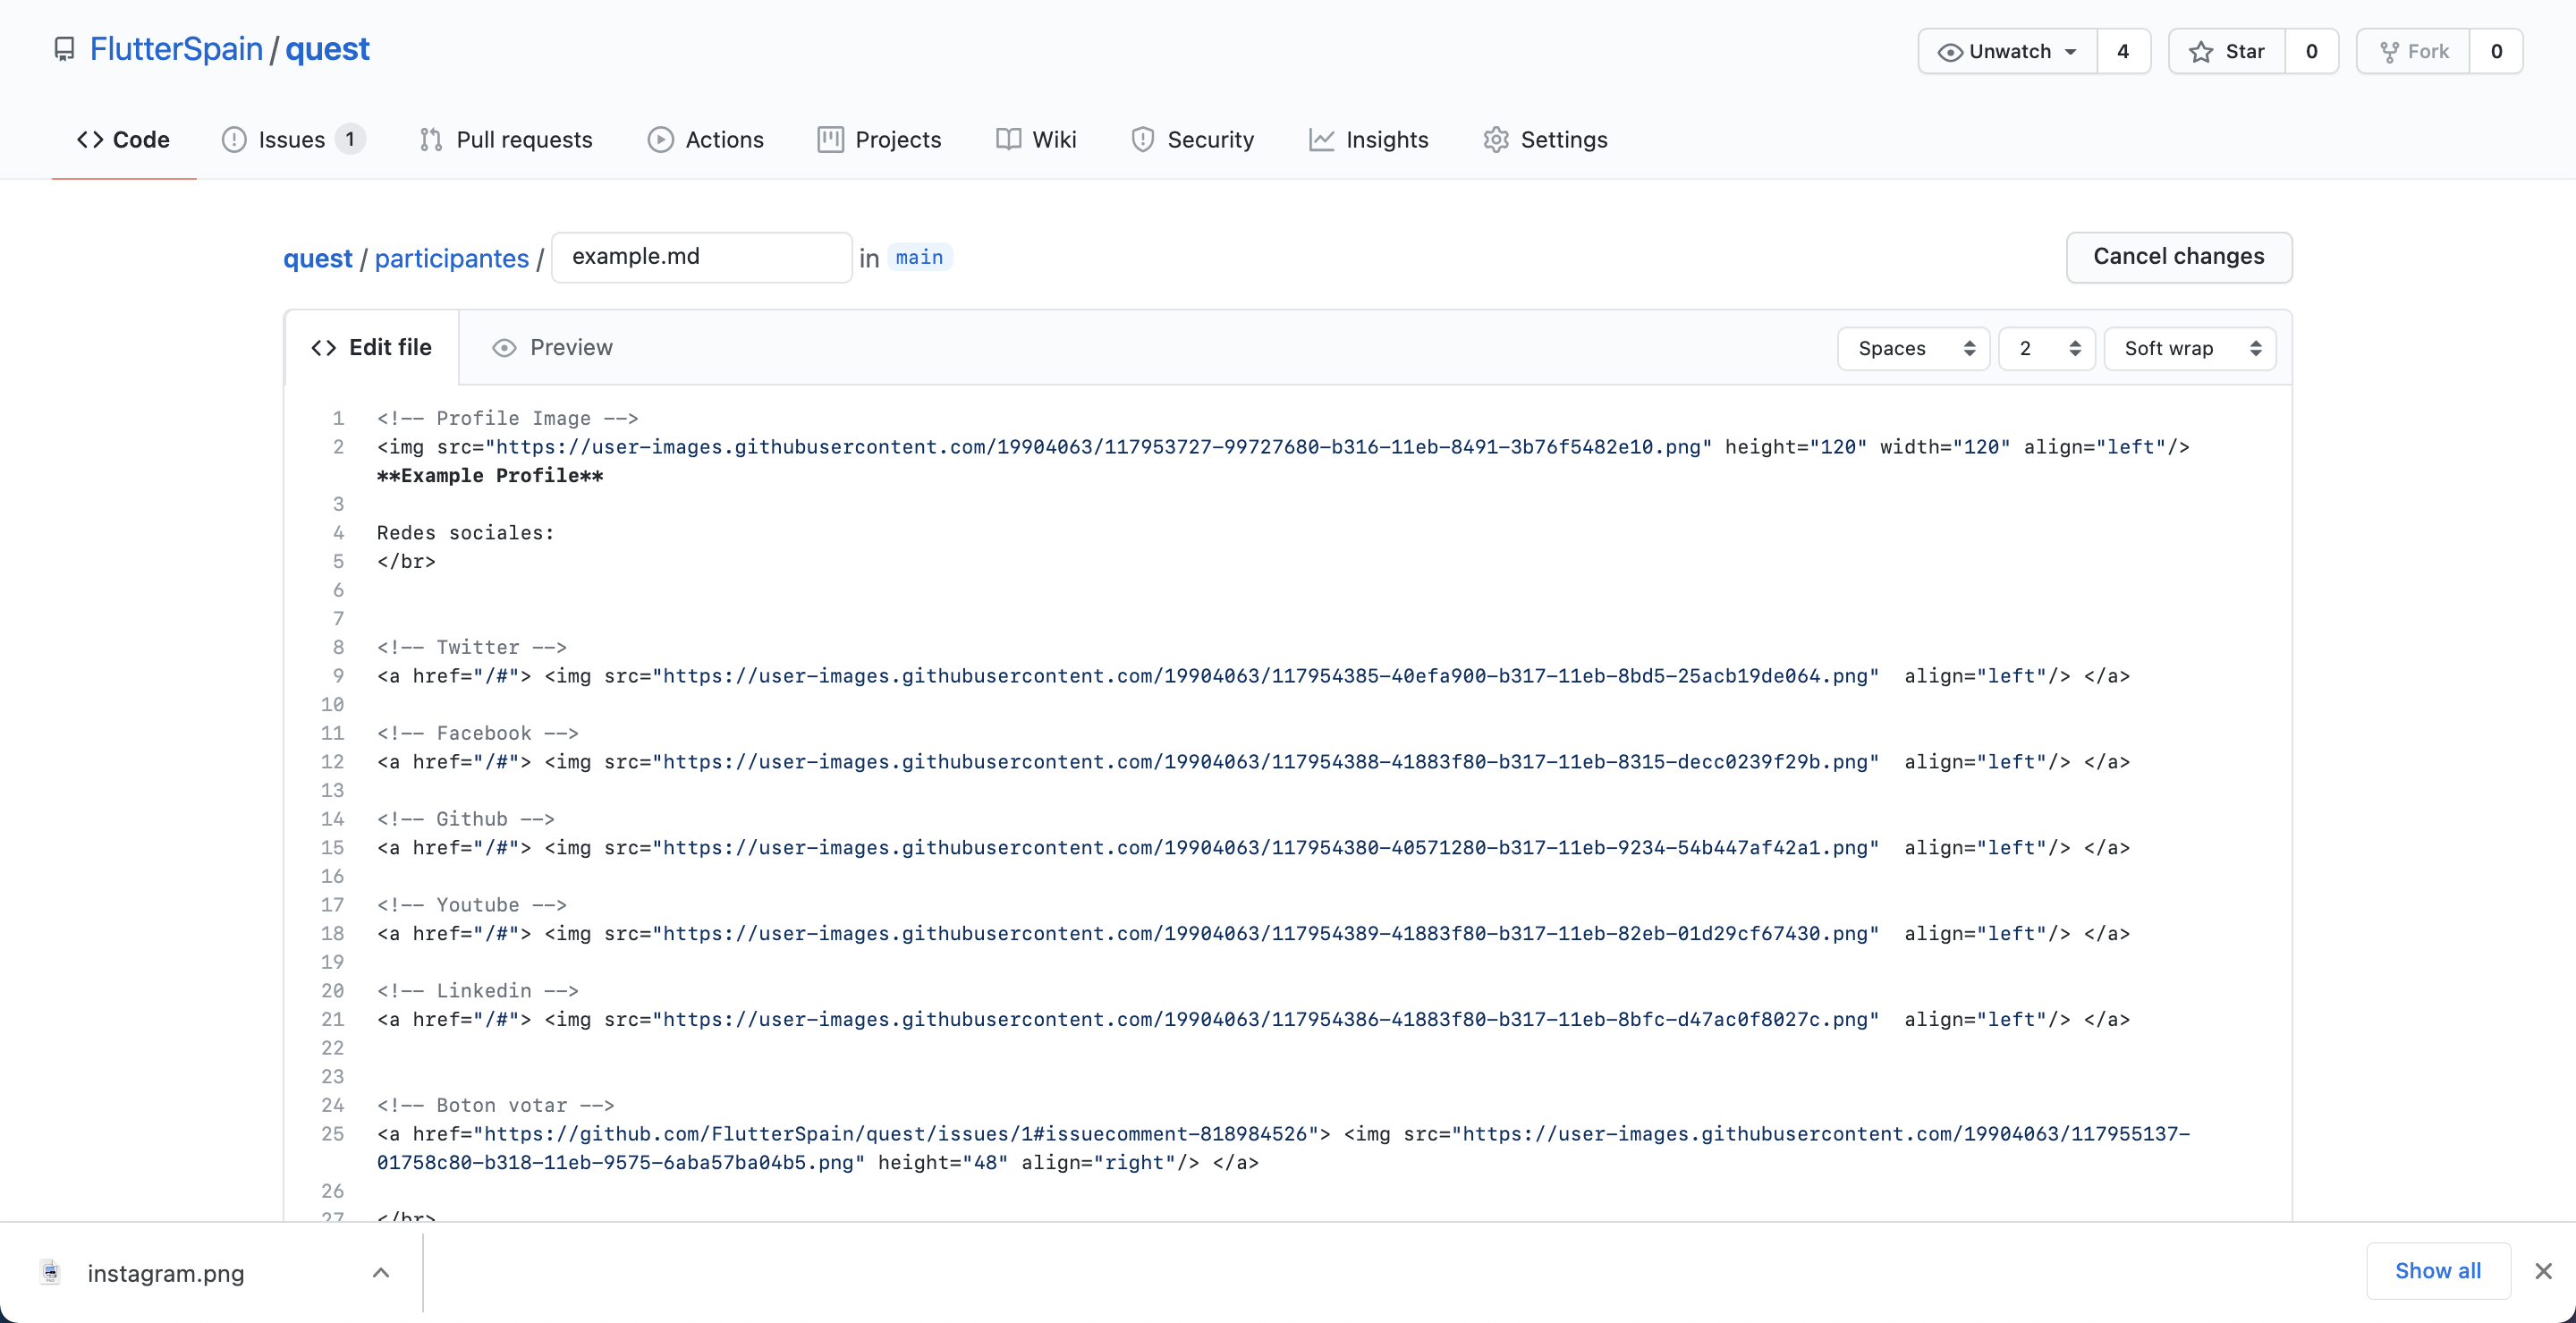Open the indent size 2 dropdown
Image resolution: width=2576 pixels, height=1323 pixels.
pyautogui.click(x=2047, y=348)
